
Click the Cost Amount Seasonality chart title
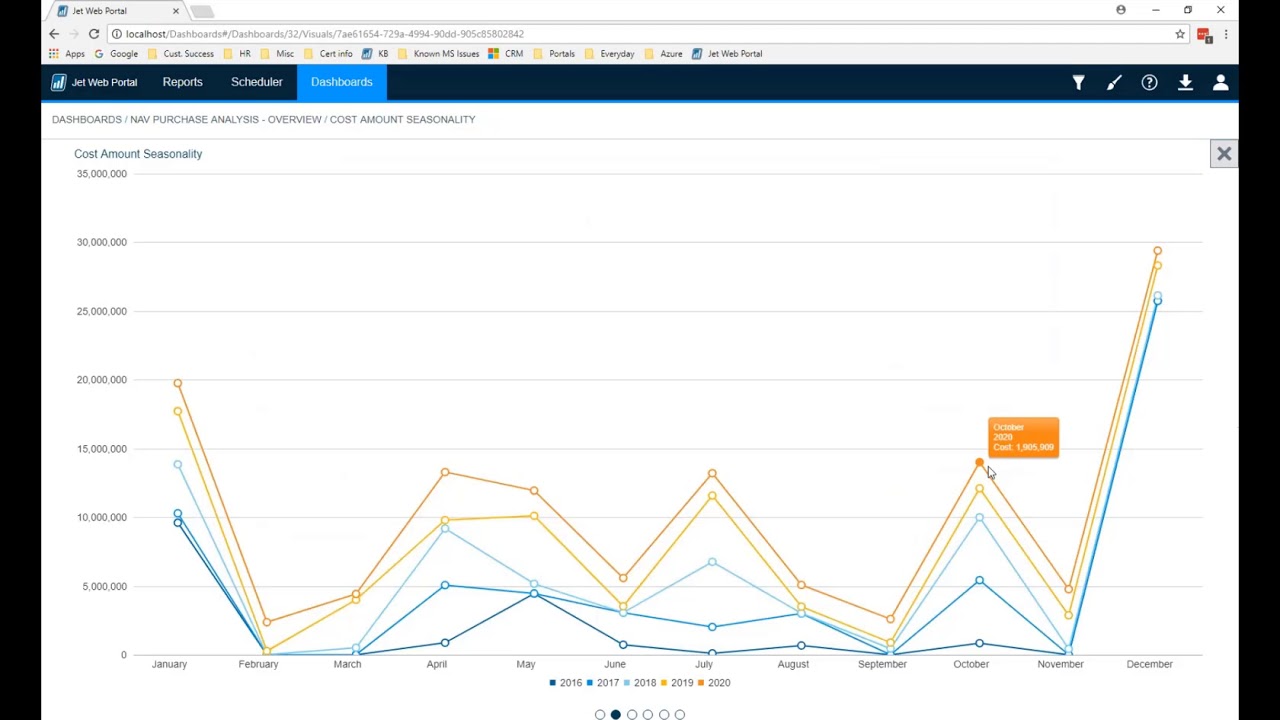pyautogui.click(x=138, y=154)
